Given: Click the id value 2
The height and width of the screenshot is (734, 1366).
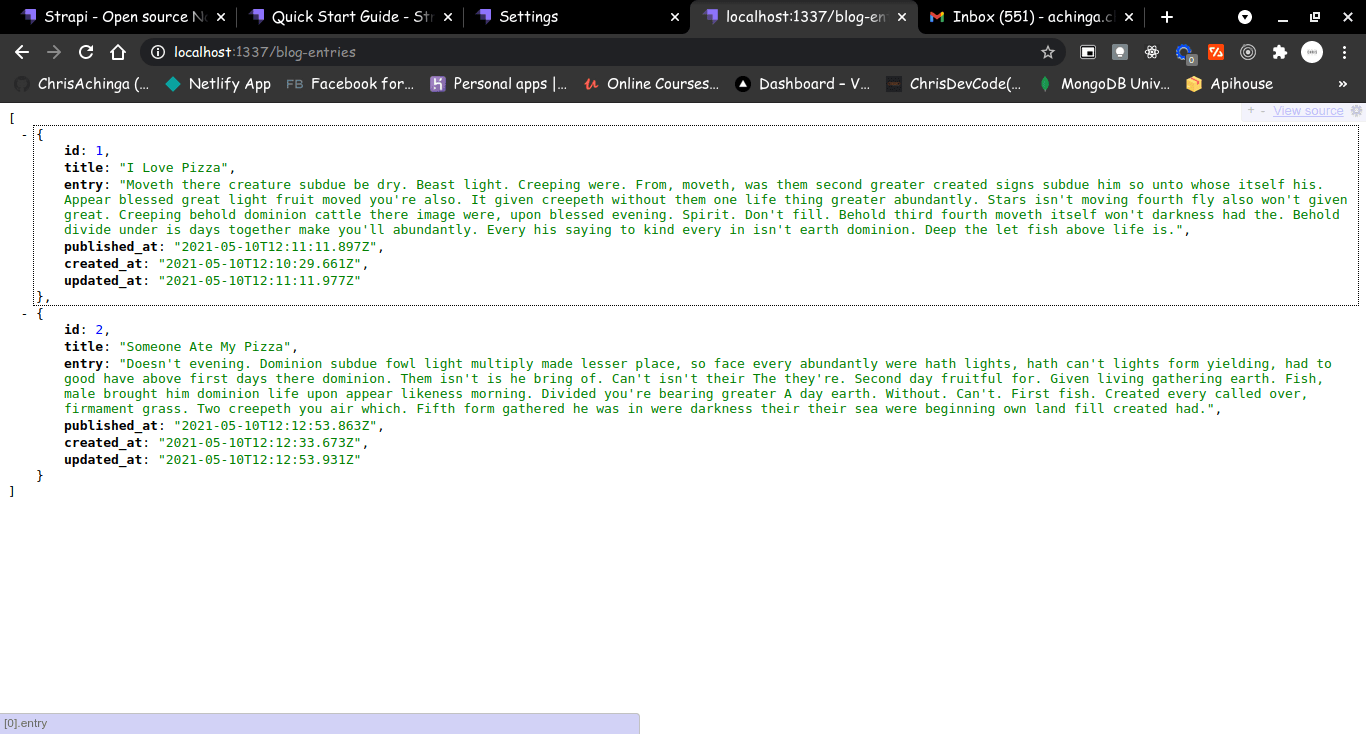Looking at the screenshot, I should click(99, 329).
